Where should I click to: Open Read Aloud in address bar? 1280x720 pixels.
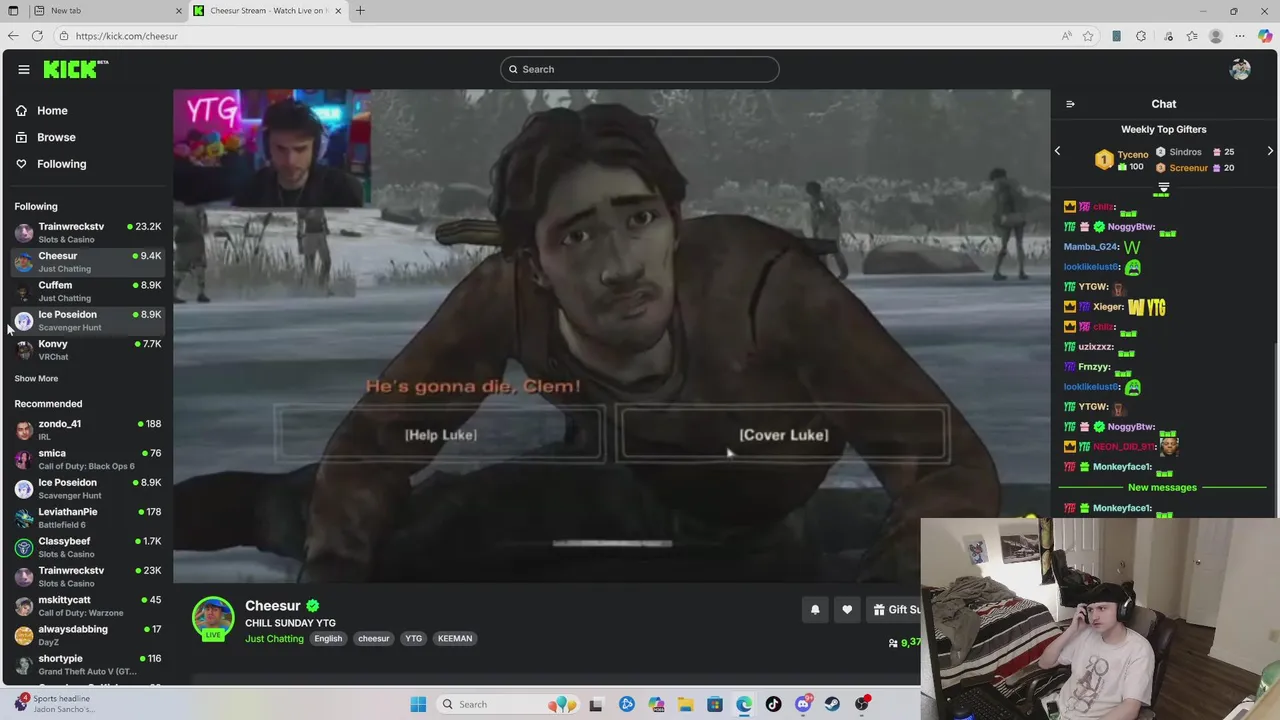pos(1067,36)
